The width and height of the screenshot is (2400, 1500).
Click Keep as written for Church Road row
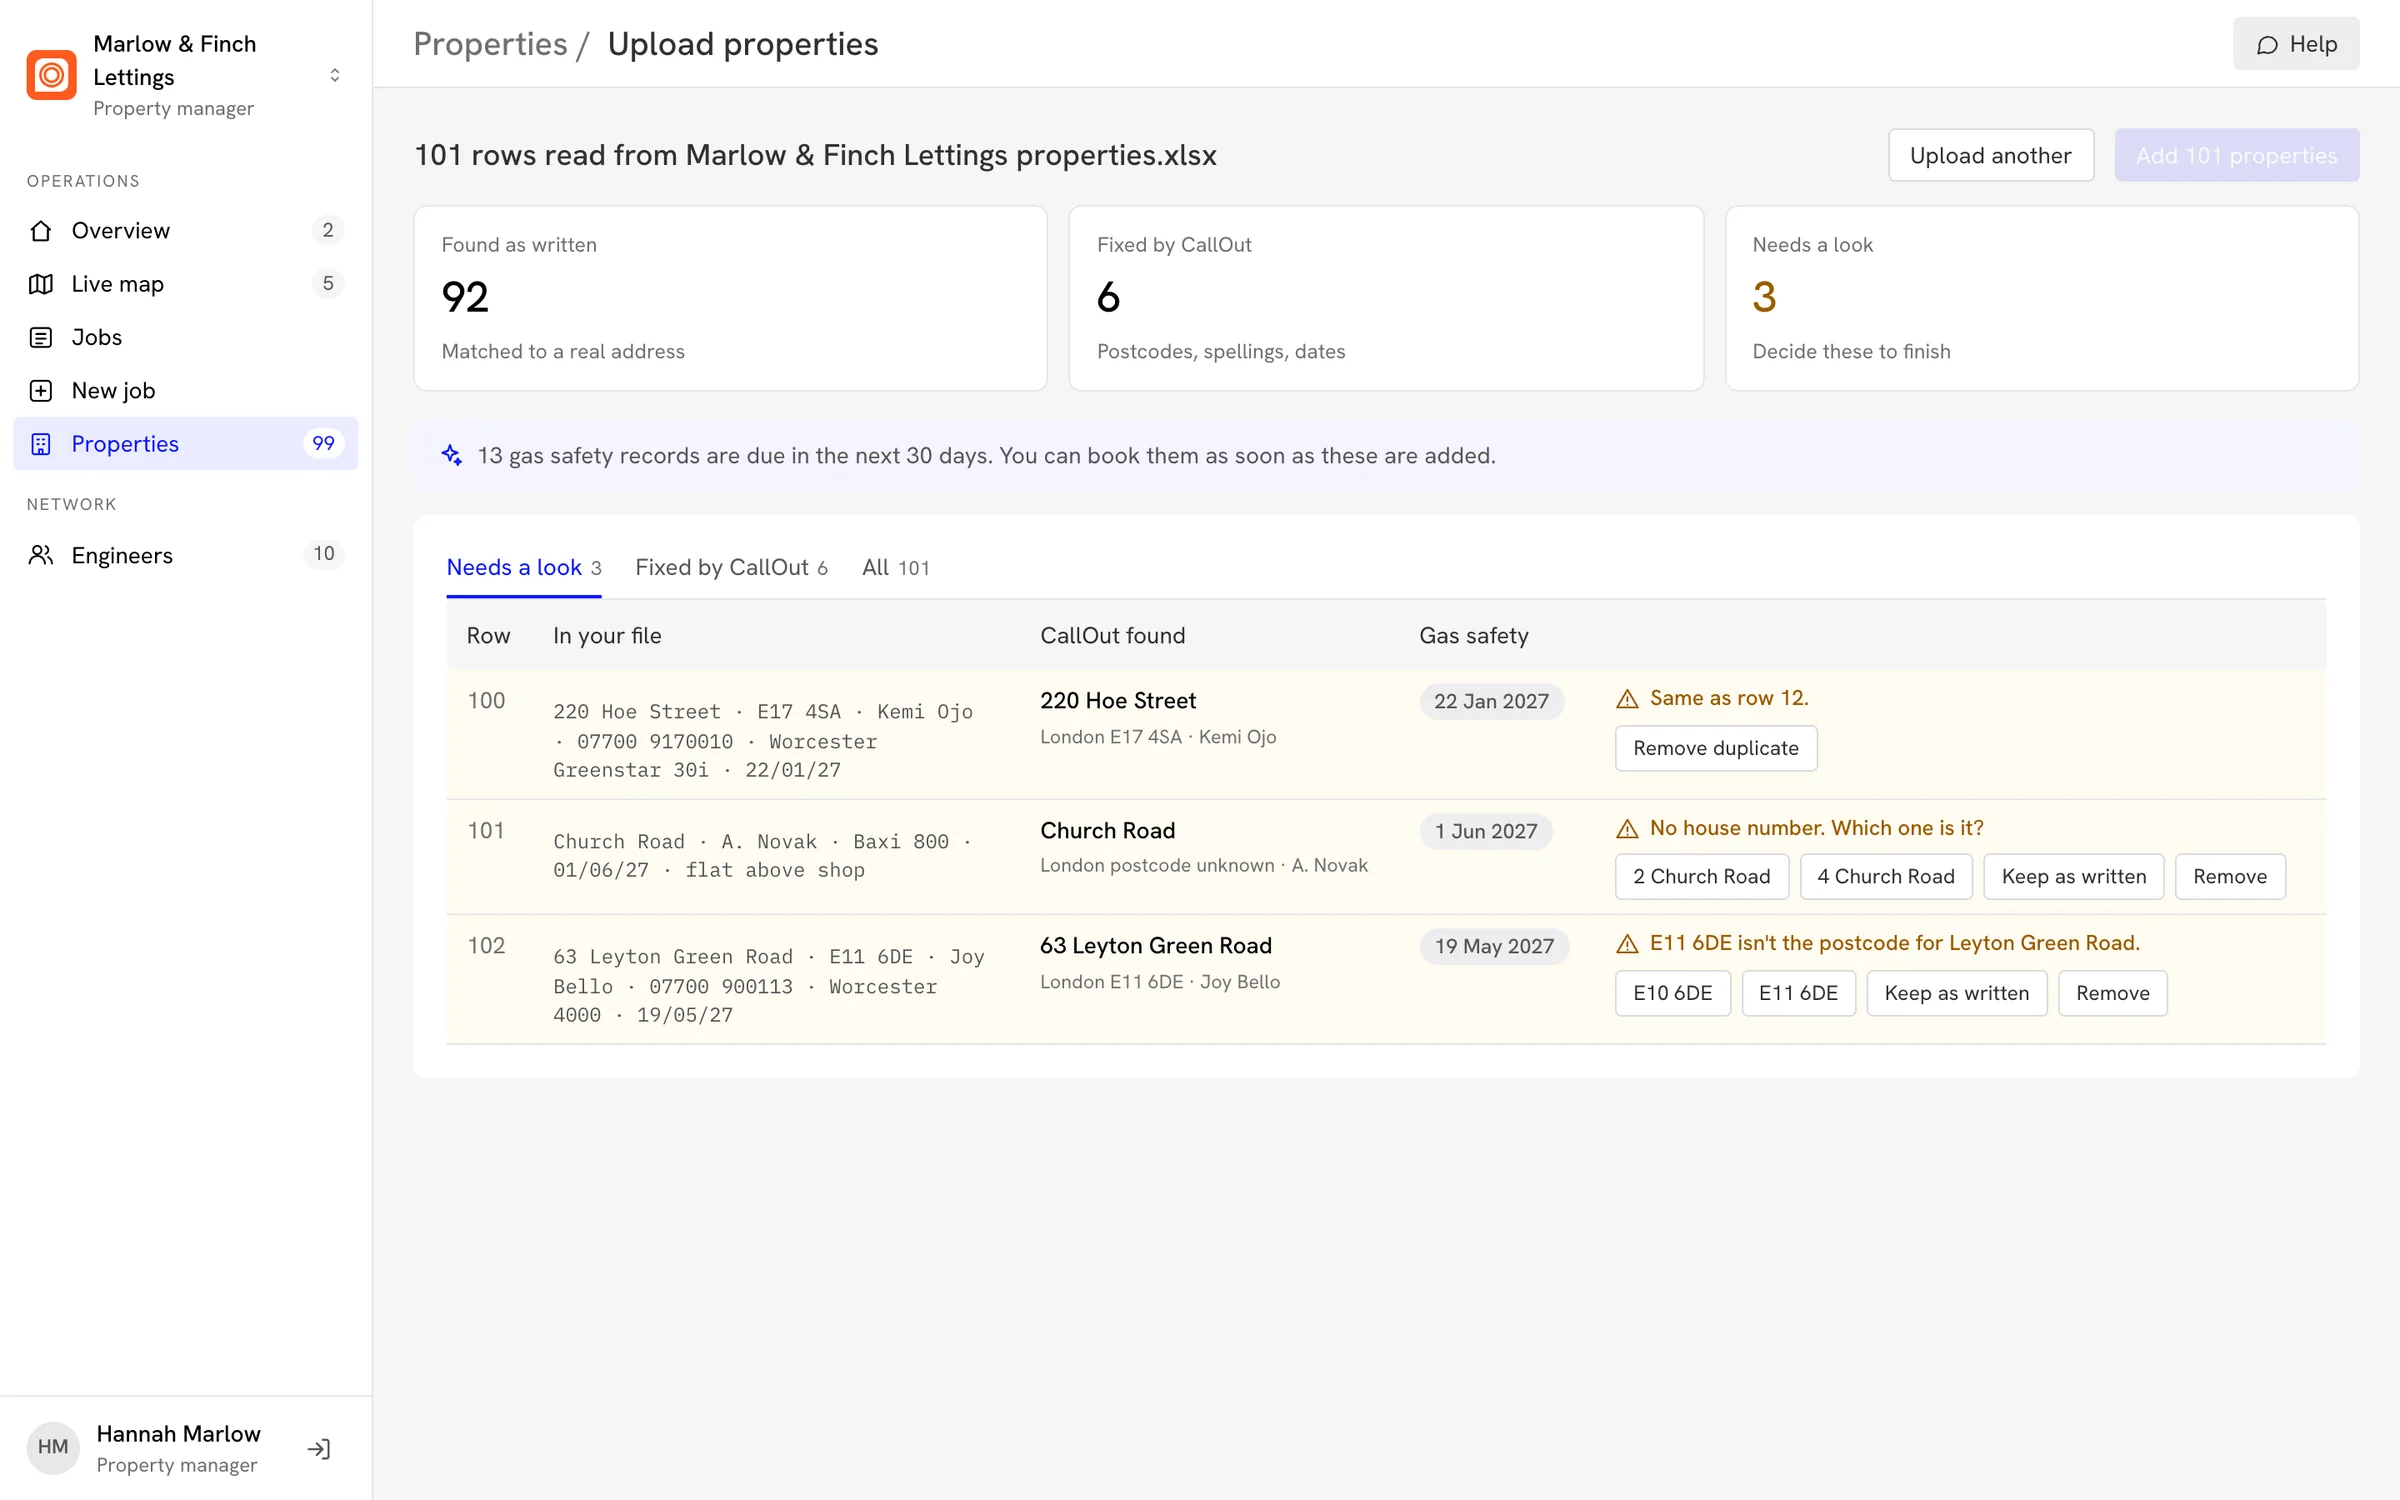(2073, 877)
